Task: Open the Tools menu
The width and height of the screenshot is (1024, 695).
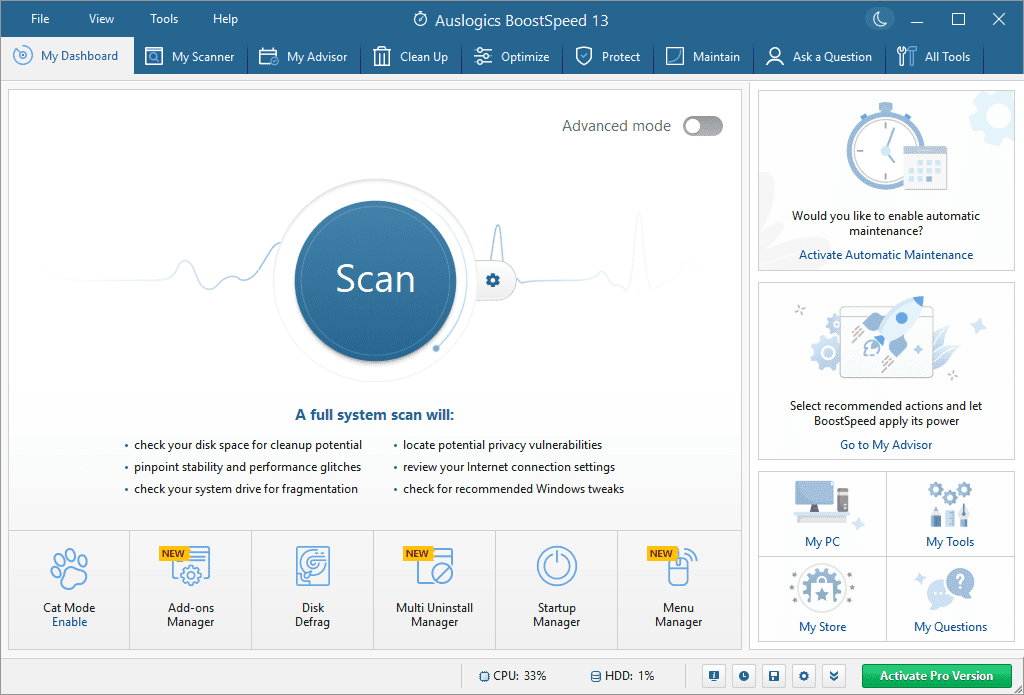Action: pos(164,19)
